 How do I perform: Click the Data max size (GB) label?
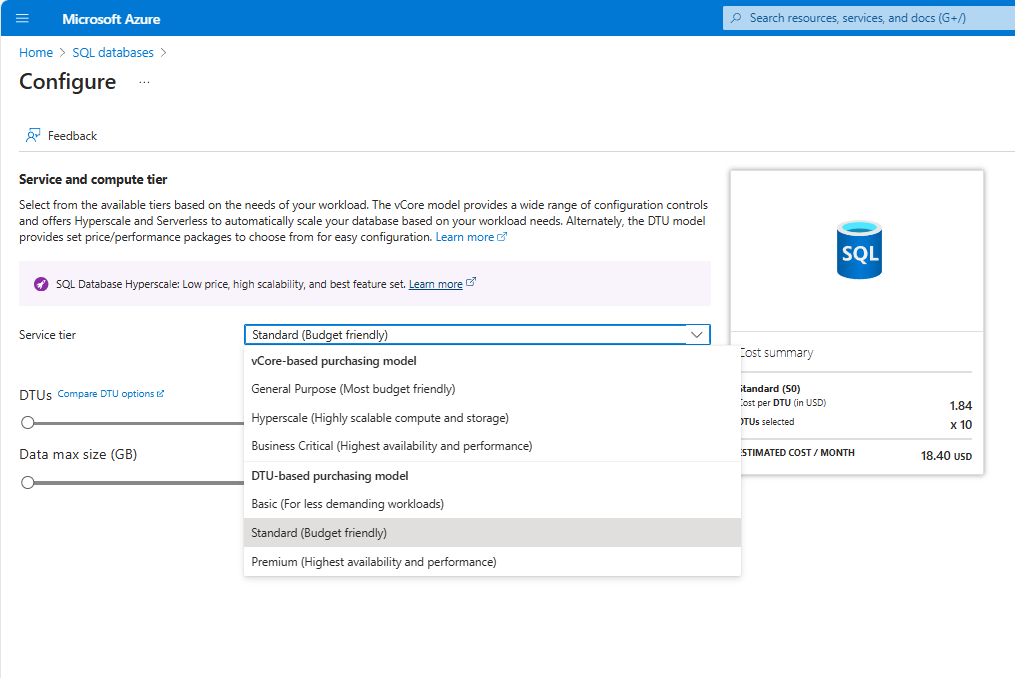pyautogui.click(x=78, y=455)
